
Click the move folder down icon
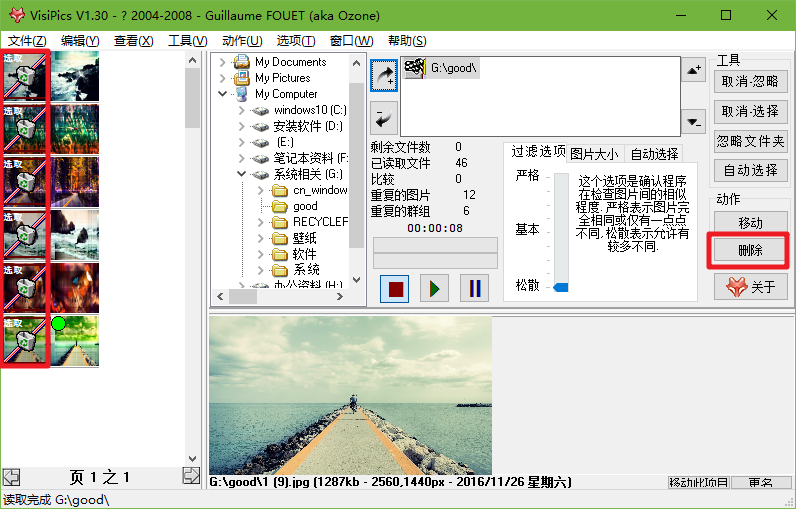coord(695,121)
